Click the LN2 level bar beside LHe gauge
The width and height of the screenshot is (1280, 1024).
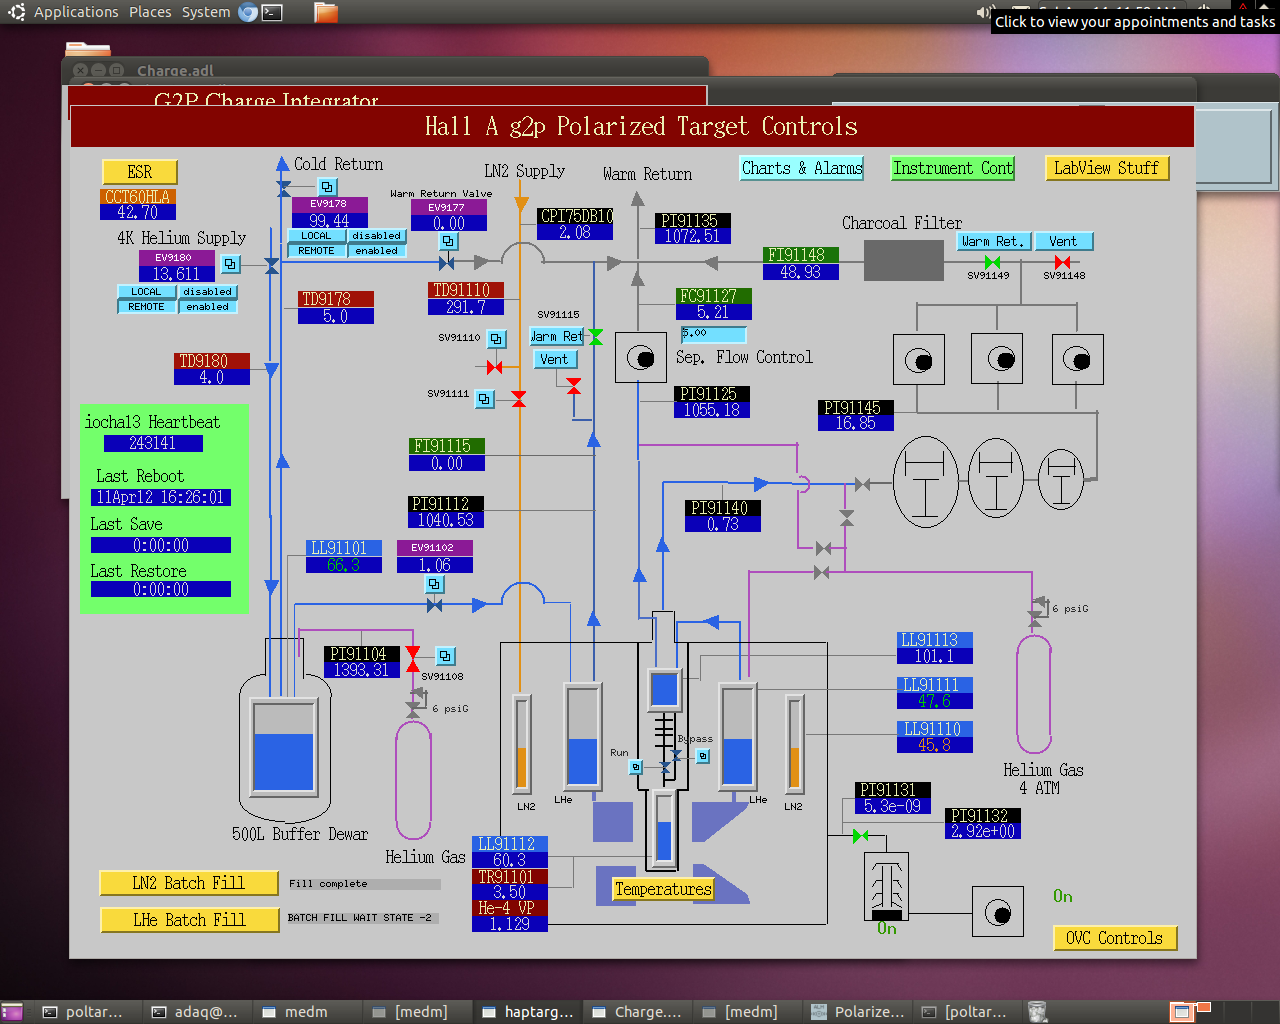(521, 743)
